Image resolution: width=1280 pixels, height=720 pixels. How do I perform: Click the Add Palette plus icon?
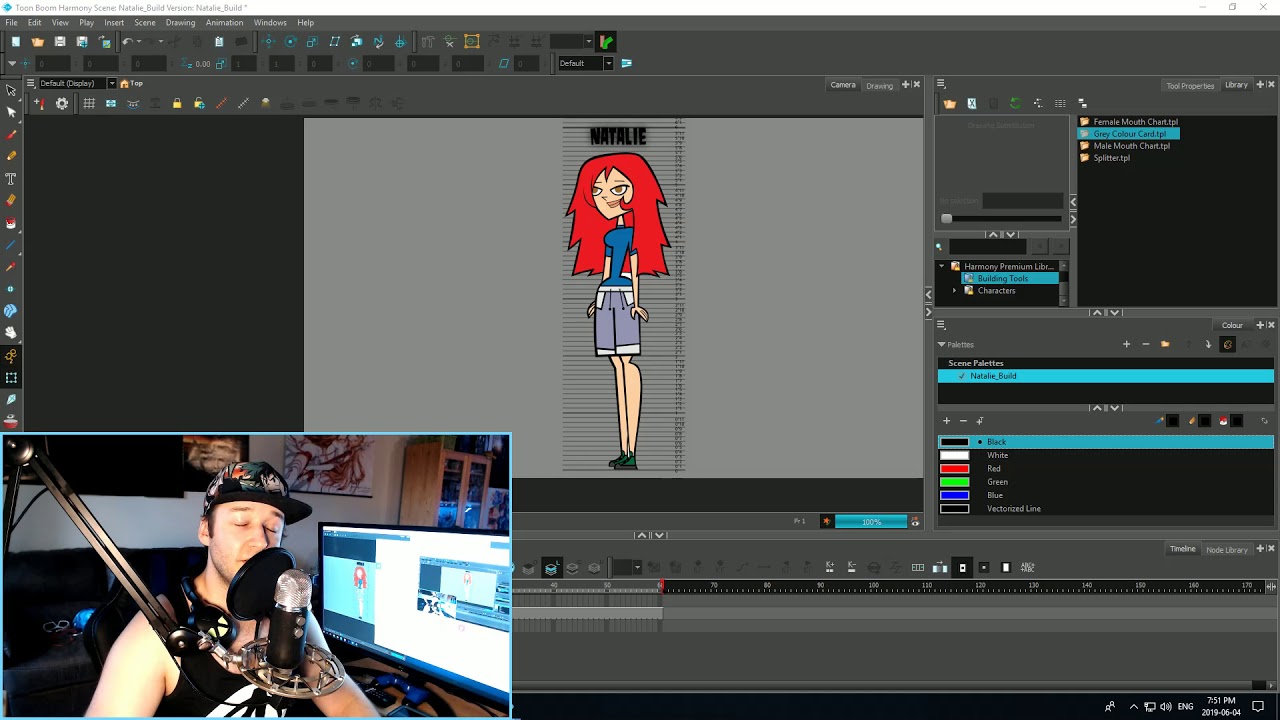click(1126, 345)
